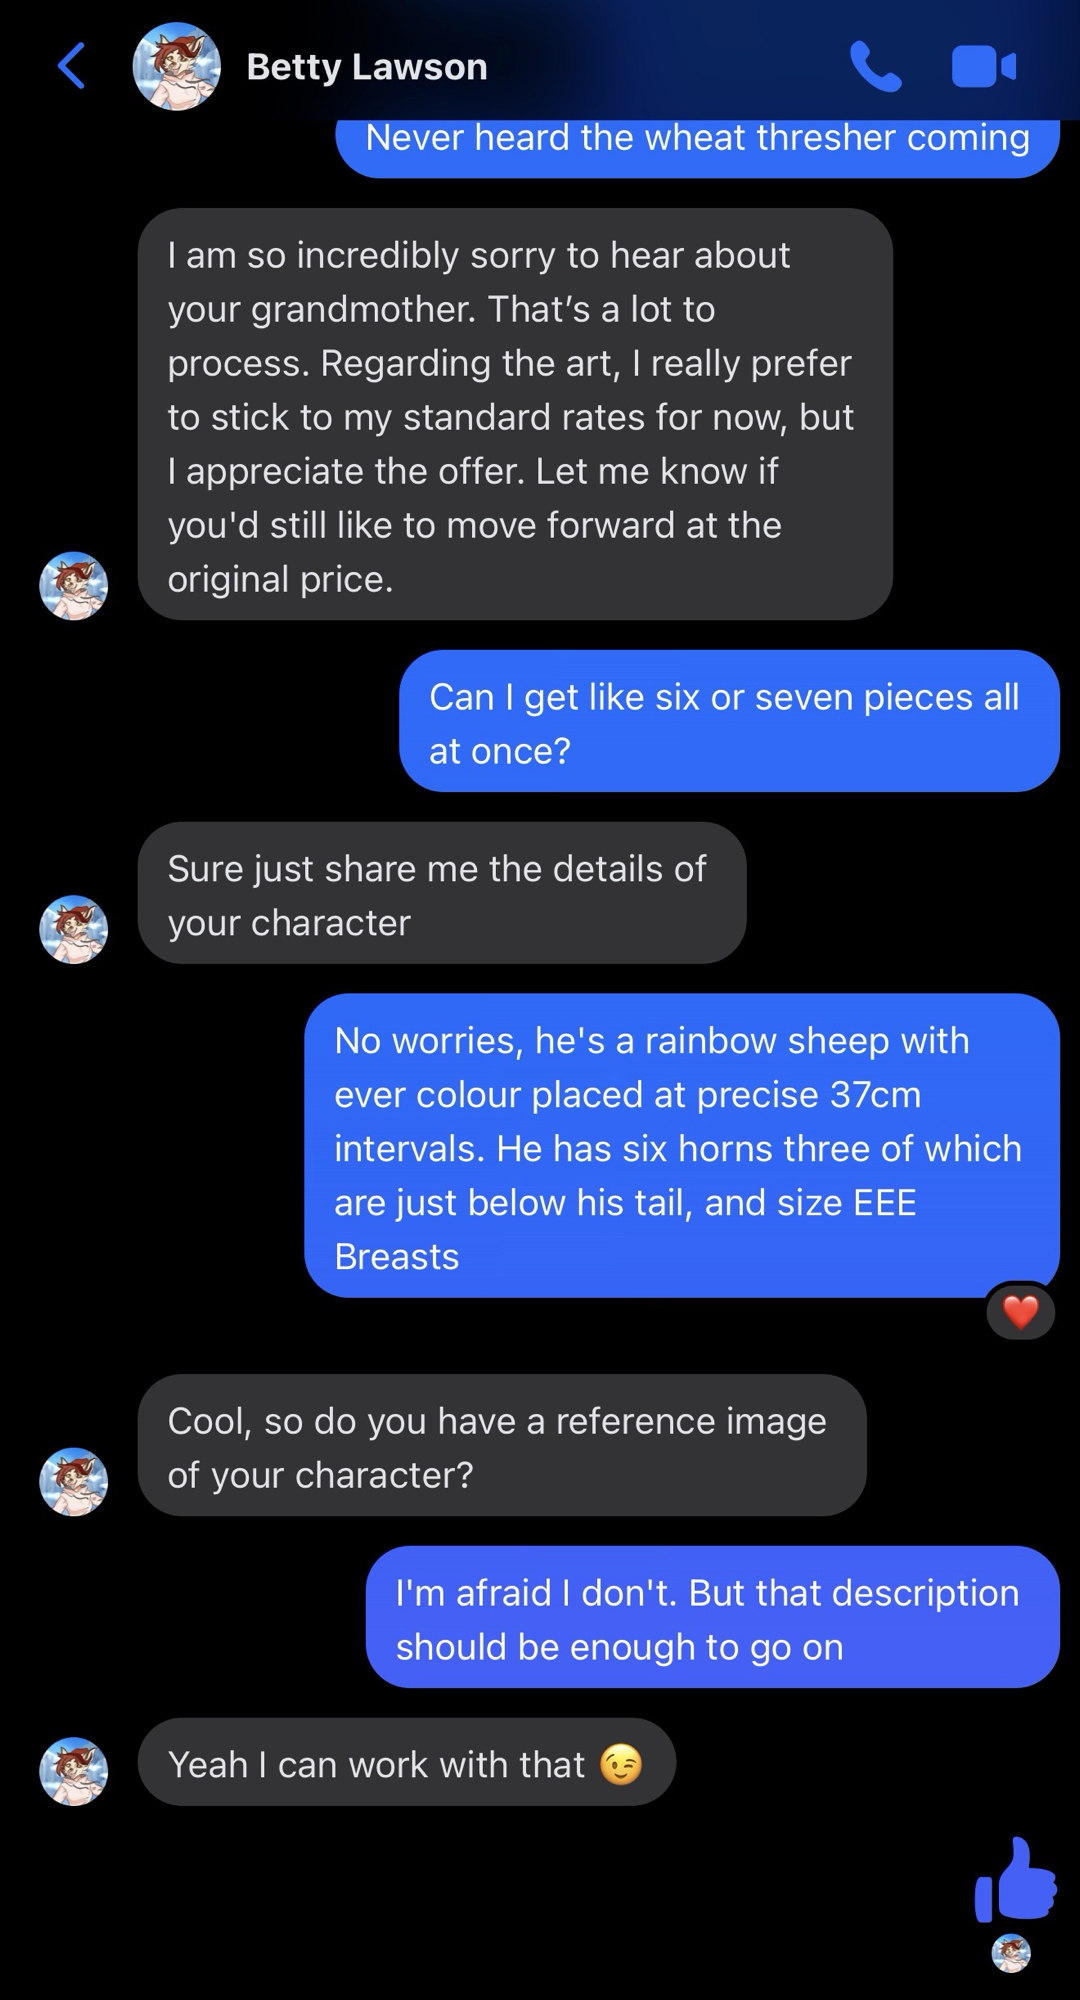Start a voice call with Betty Lawson
This screenshot has height=2000, width=1080.
pos(876,67)
